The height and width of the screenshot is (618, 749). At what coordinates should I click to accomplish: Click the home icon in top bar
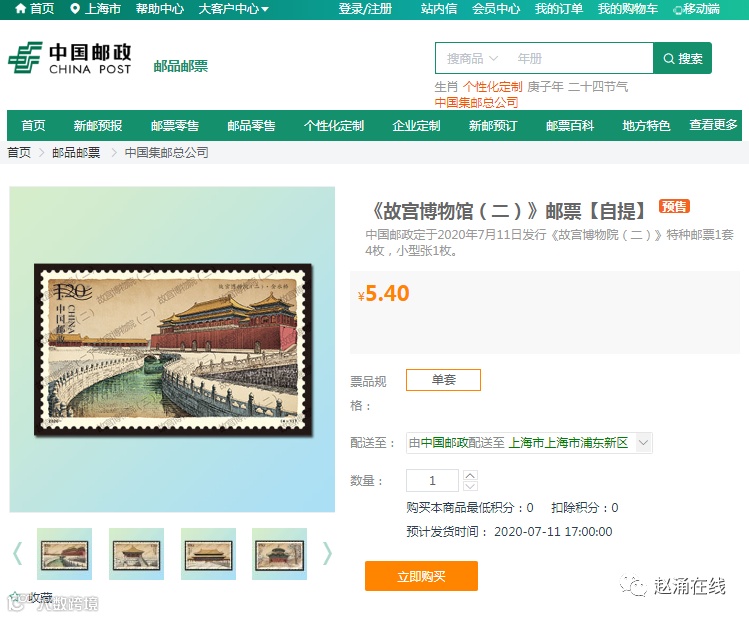click(20, 9)
